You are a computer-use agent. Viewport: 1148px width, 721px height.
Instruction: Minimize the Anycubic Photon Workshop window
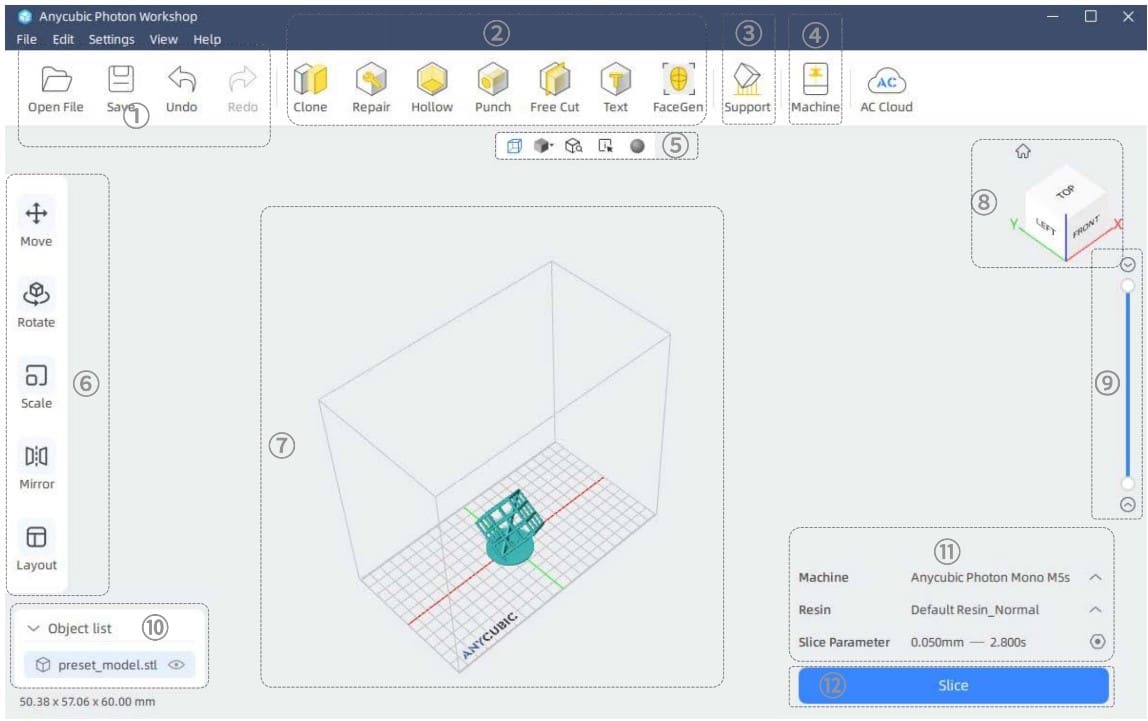[x=1053, y=16]
